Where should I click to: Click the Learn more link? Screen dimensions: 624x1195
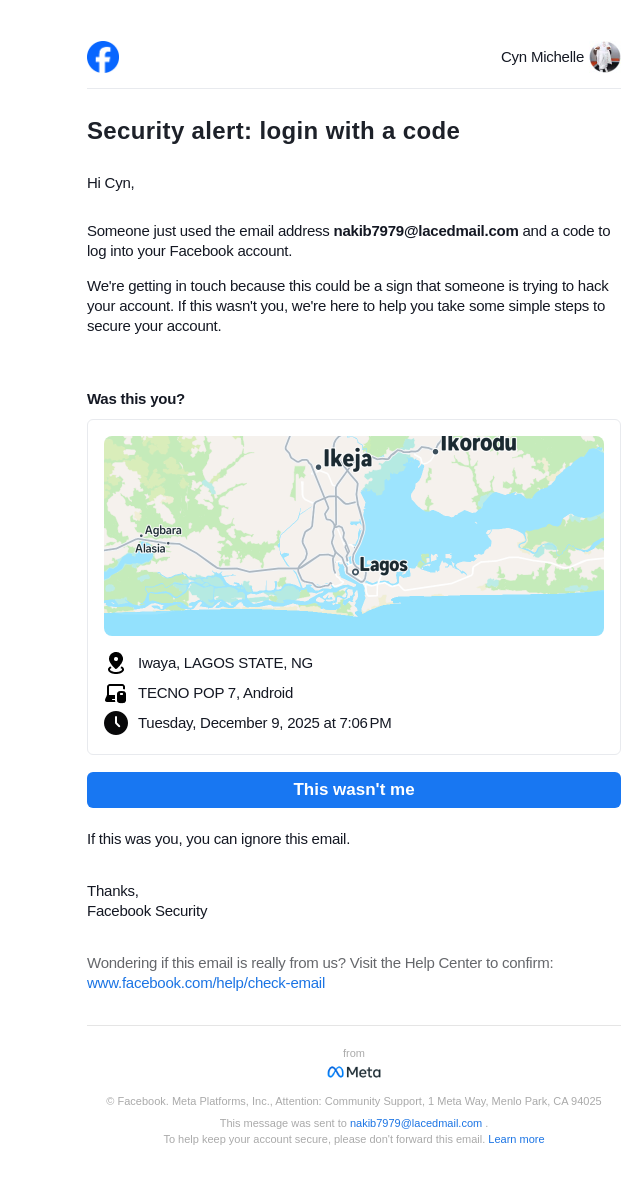(x=516, y=1139)
